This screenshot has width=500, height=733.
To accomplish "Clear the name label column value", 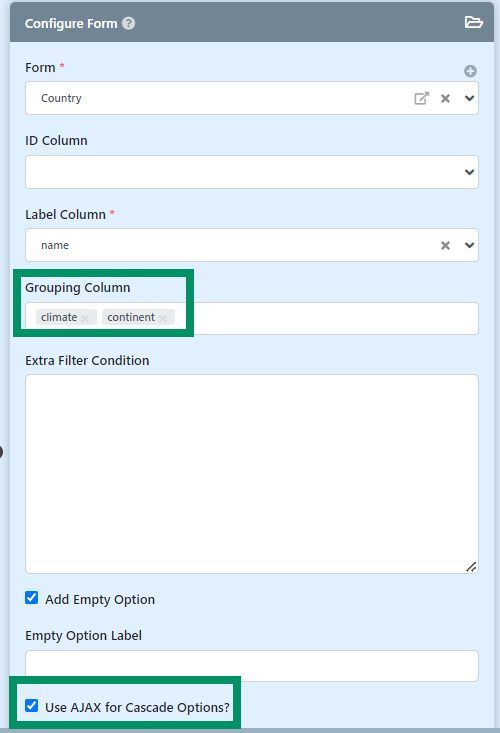I will pyautogui.click(x=445, y=245).
